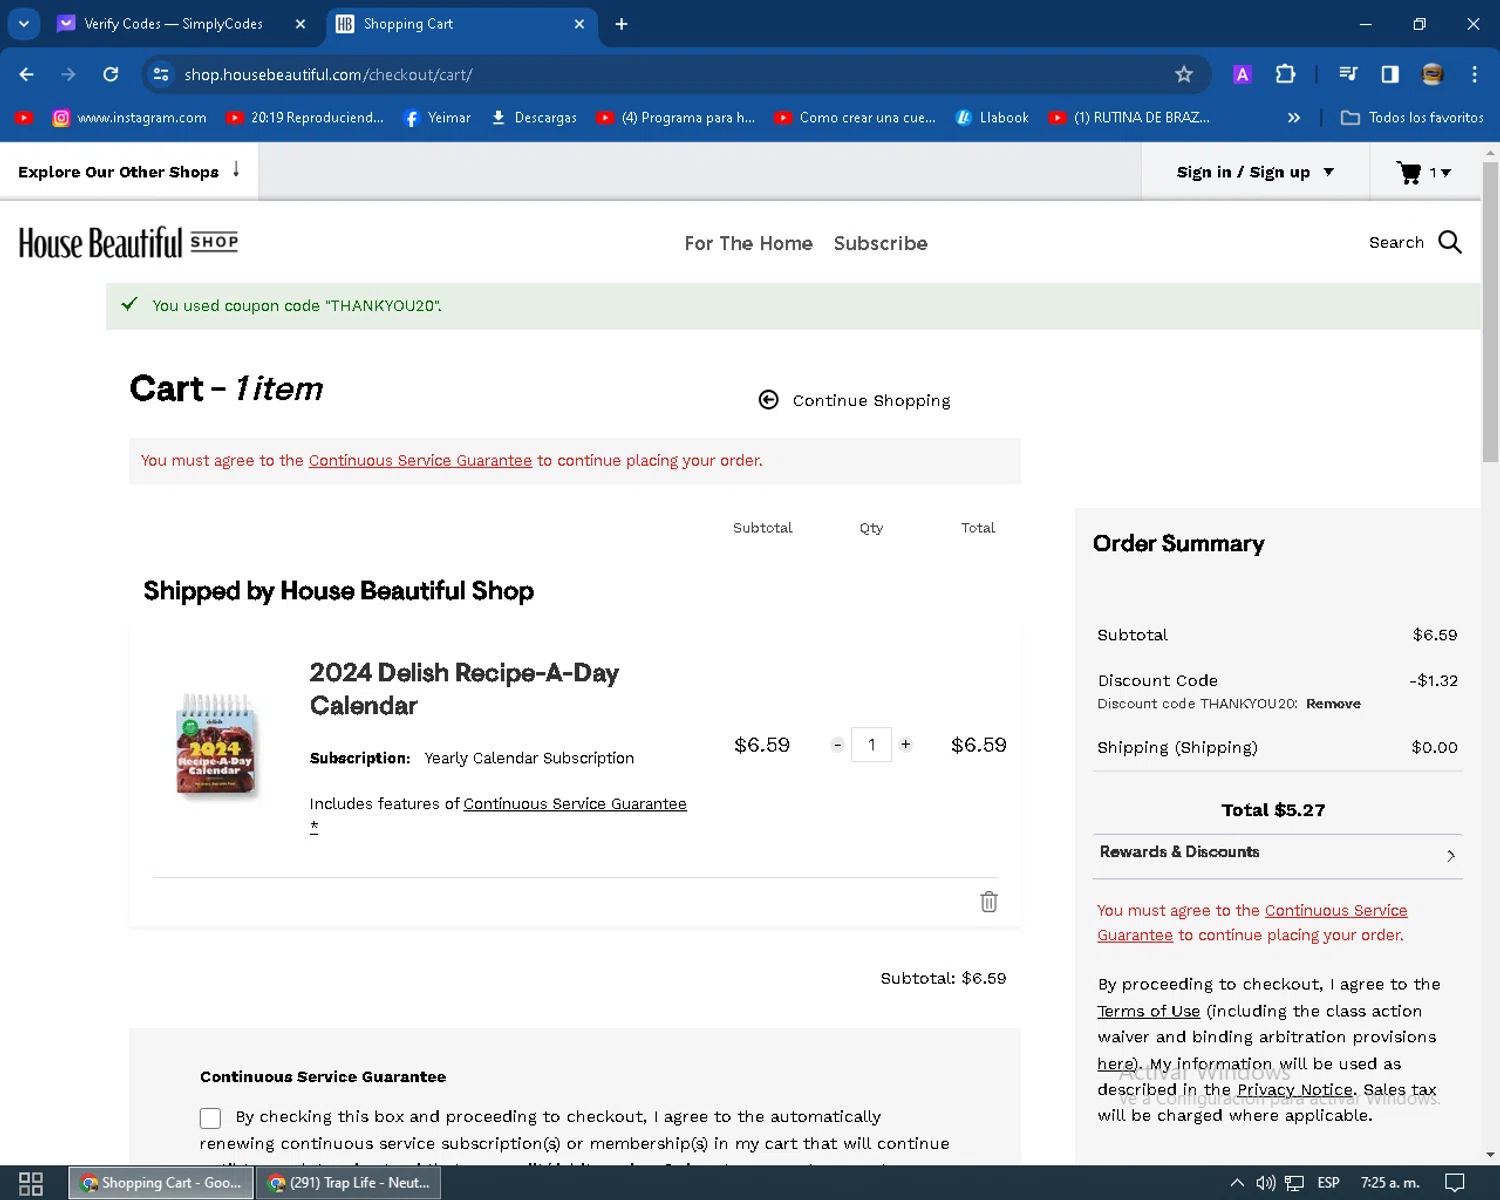Open the Yeimar Facebook bookmark
This screenshot has width=1500, height=1200.
pyautogui.click(x=437, y=118)
